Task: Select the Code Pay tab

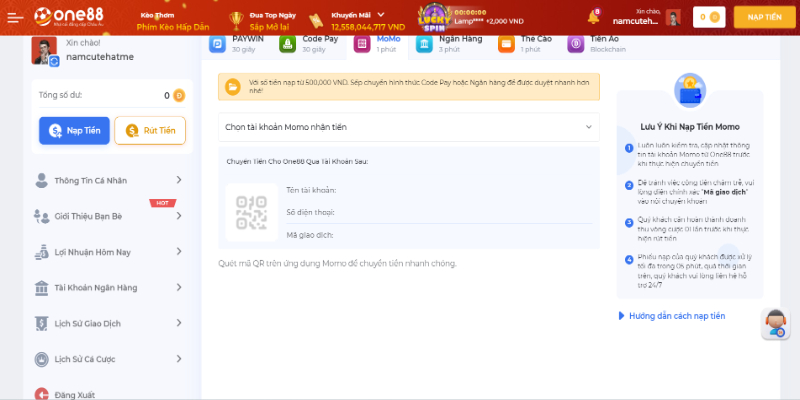Action: [x=309, y=44]
